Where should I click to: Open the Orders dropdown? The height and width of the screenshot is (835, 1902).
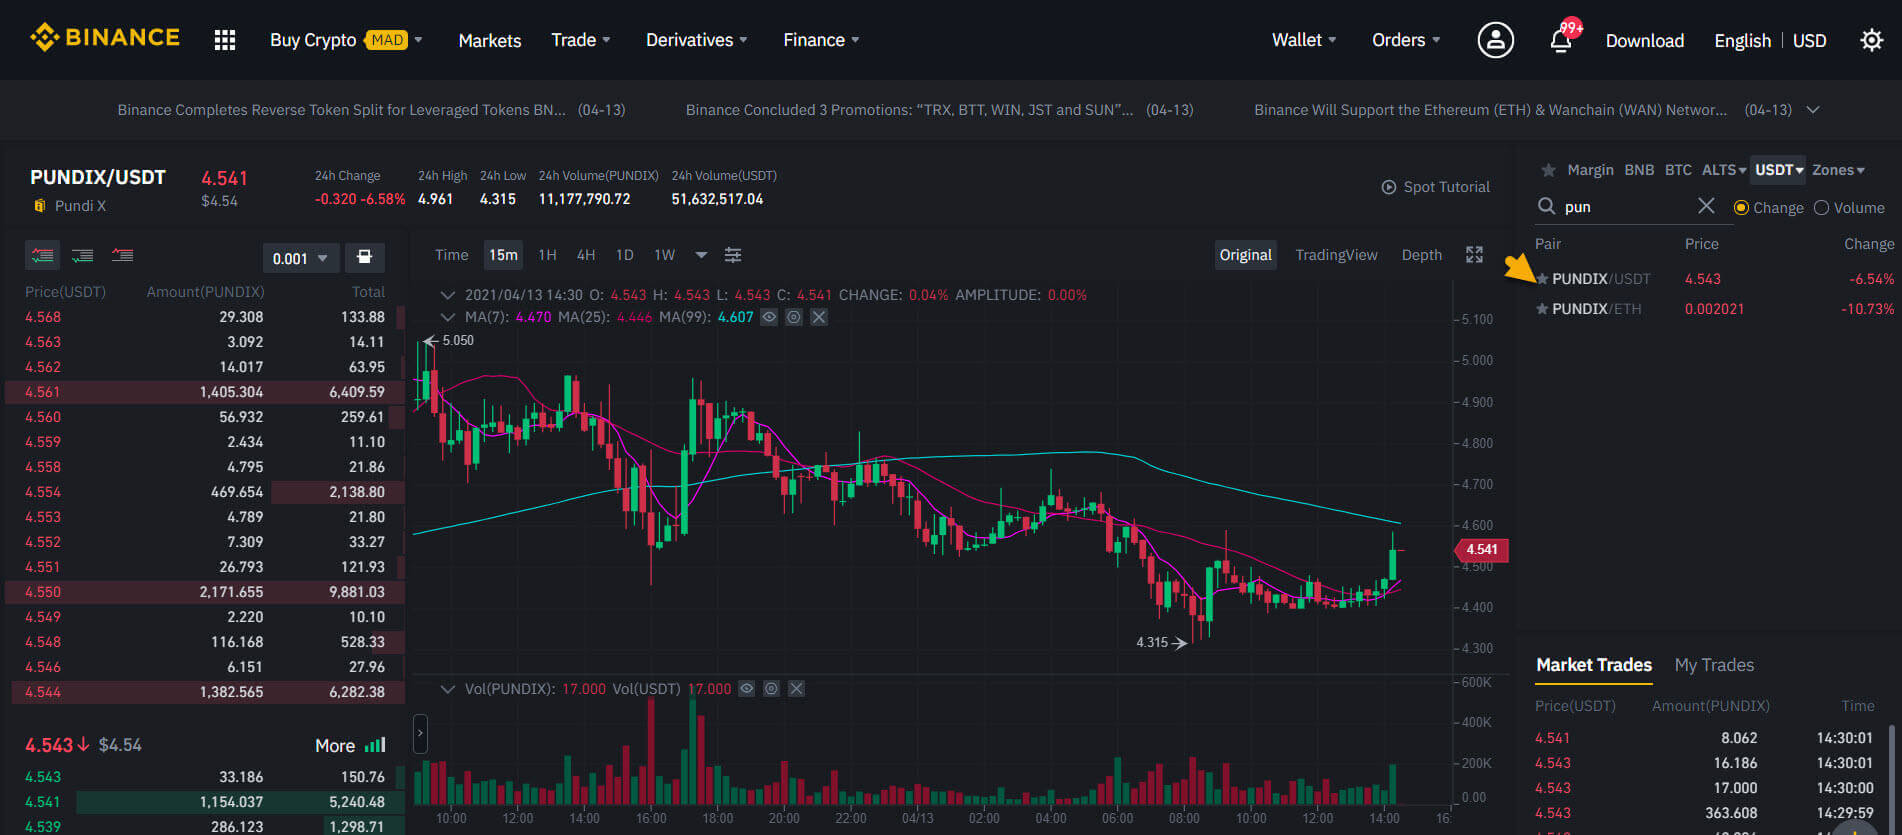click(1406, 40)
